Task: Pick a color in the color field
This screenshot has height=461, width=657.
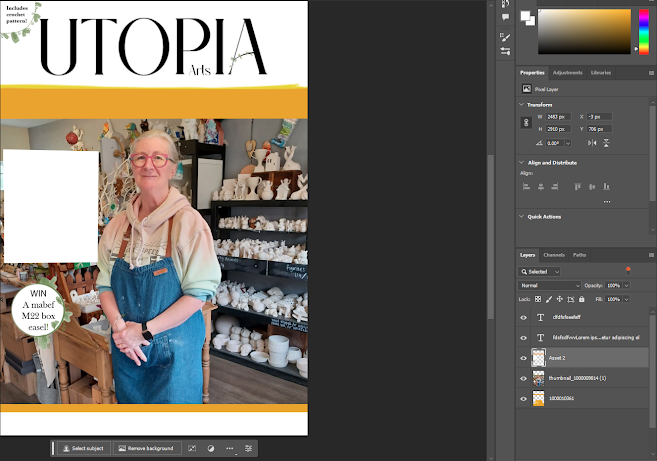Action: (x=585, y=31)
